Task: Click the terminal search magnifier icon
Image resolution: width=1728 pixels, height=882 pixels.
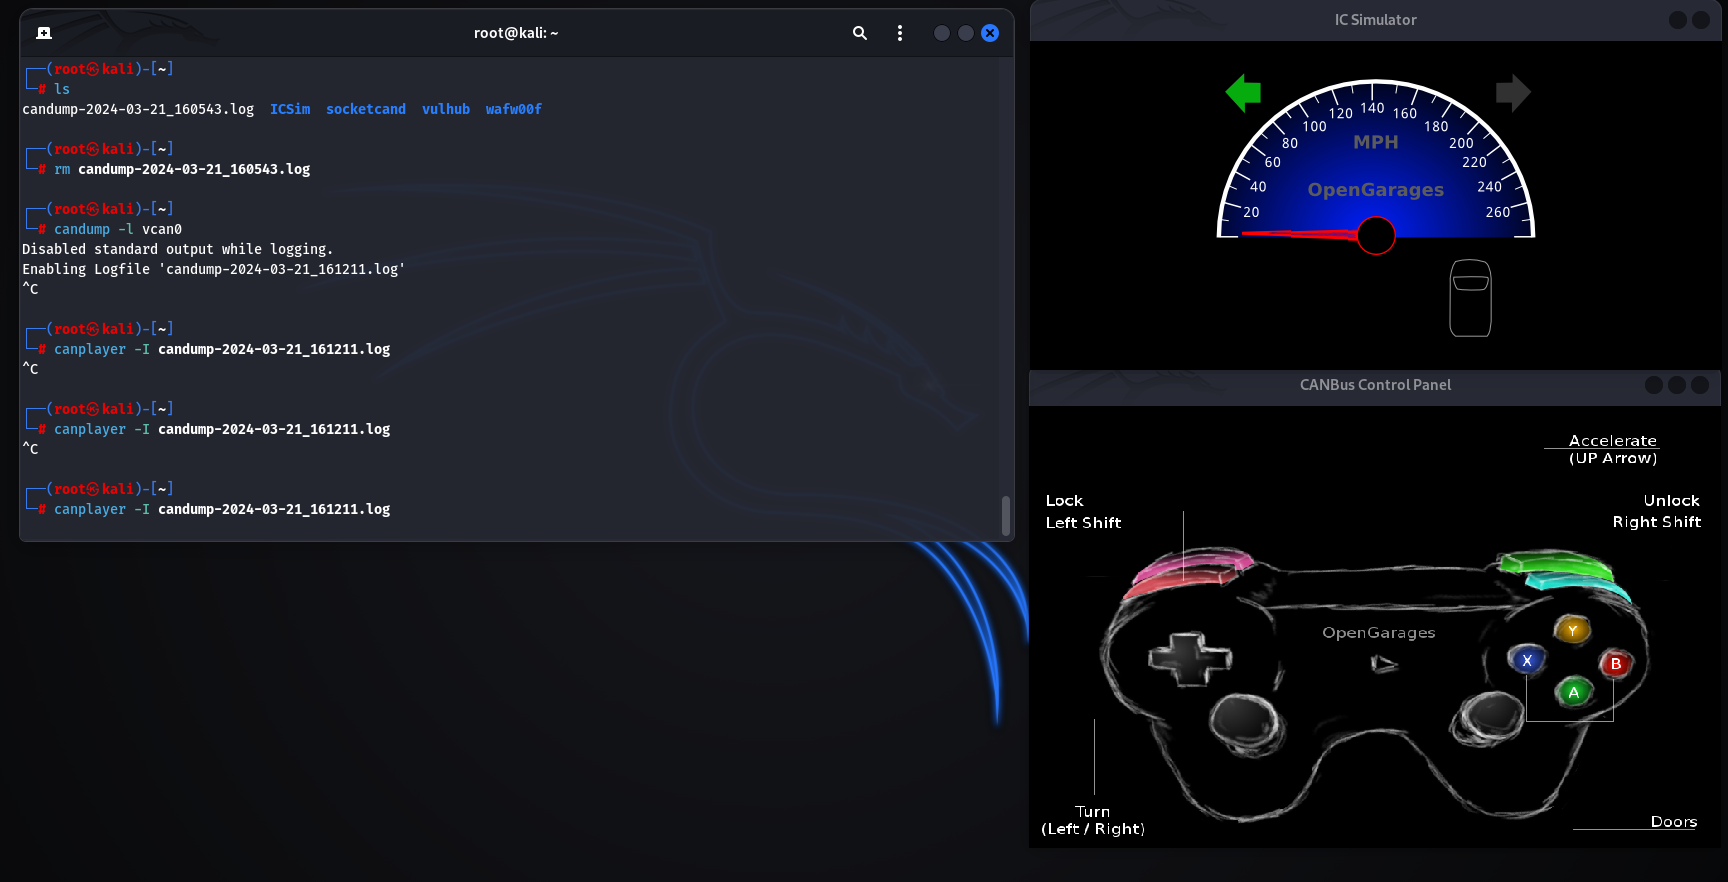Action: point(859,33)
